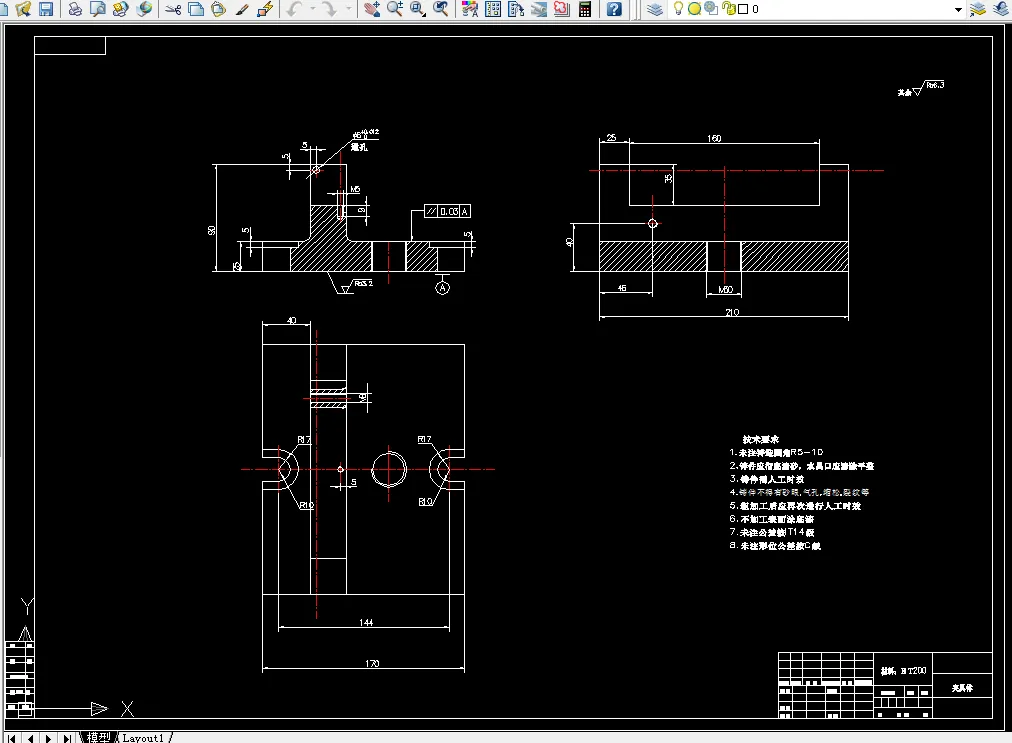Expand the Undo history dropdown arrow
Image resolution: width=1012 pixels, height=743 pixels.
coord(312,9)
